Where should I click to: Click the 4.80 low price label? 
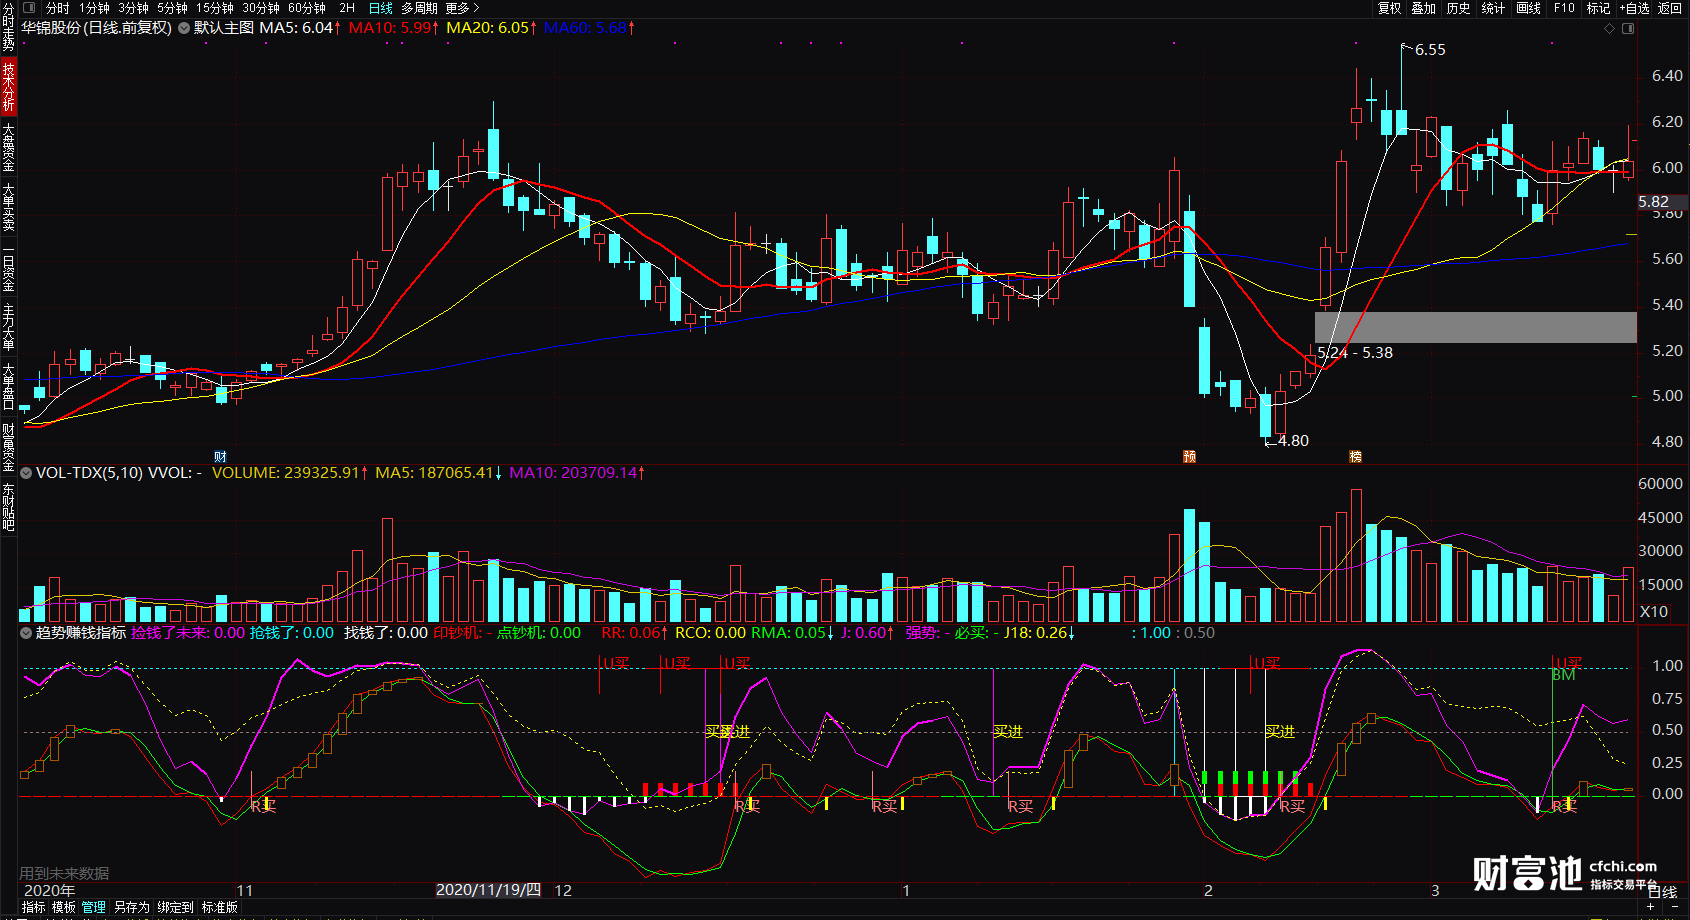point(1293,441)
